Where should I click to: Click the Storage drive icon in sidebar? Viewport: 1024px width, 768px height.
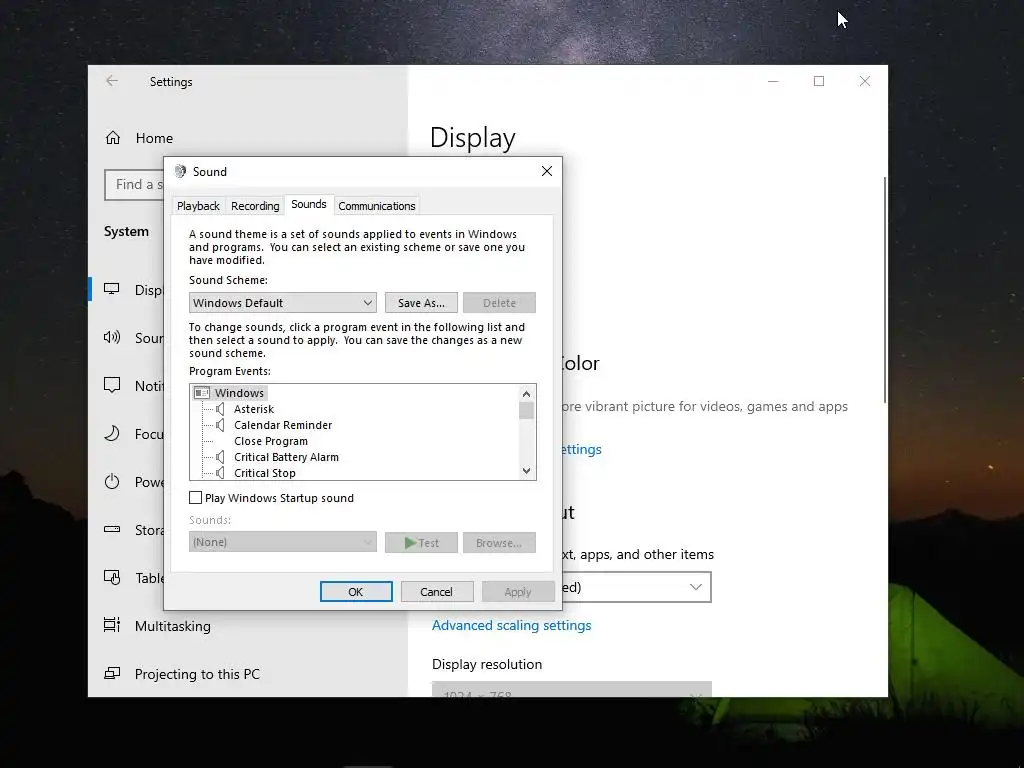click(112, 530)
